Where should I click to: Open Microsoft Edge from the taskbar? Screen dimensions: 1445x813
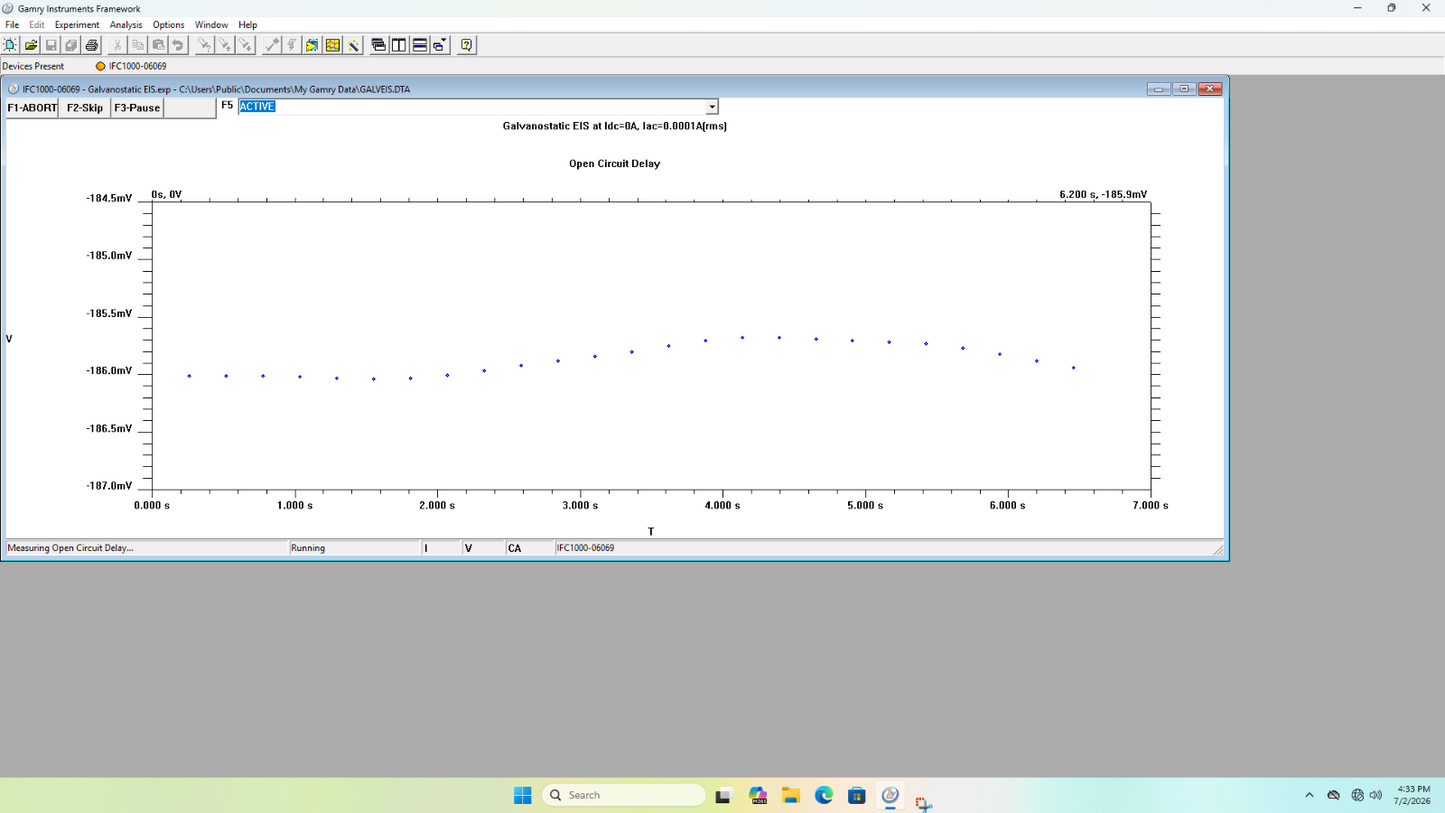(x=824, y=795)
